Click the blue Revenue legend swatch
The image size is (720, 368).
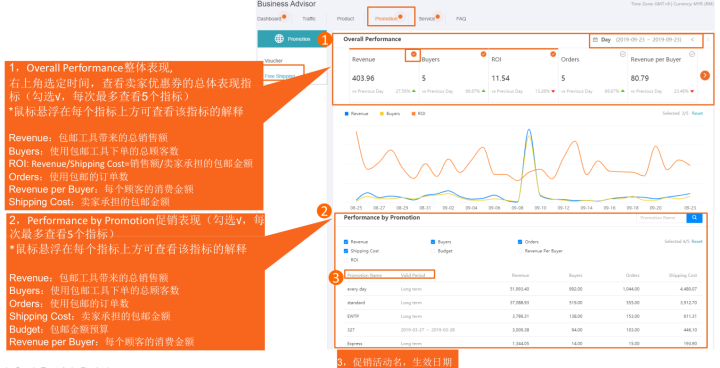point(346,113)
